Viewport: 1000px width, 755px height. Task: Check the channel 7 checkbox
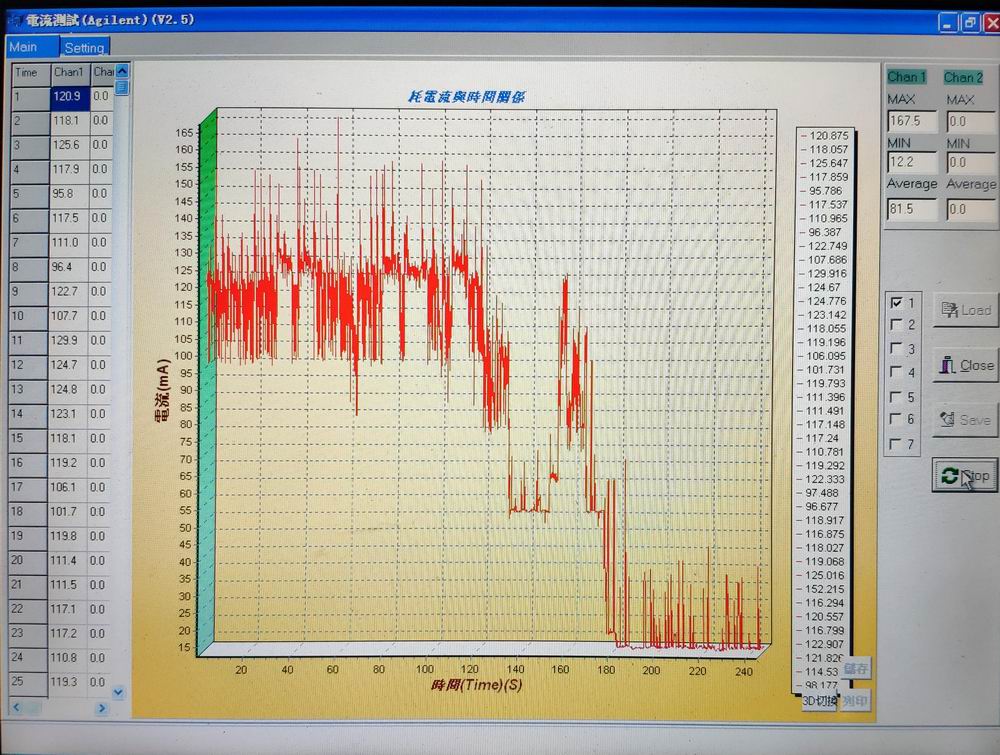tap(896, 444)
